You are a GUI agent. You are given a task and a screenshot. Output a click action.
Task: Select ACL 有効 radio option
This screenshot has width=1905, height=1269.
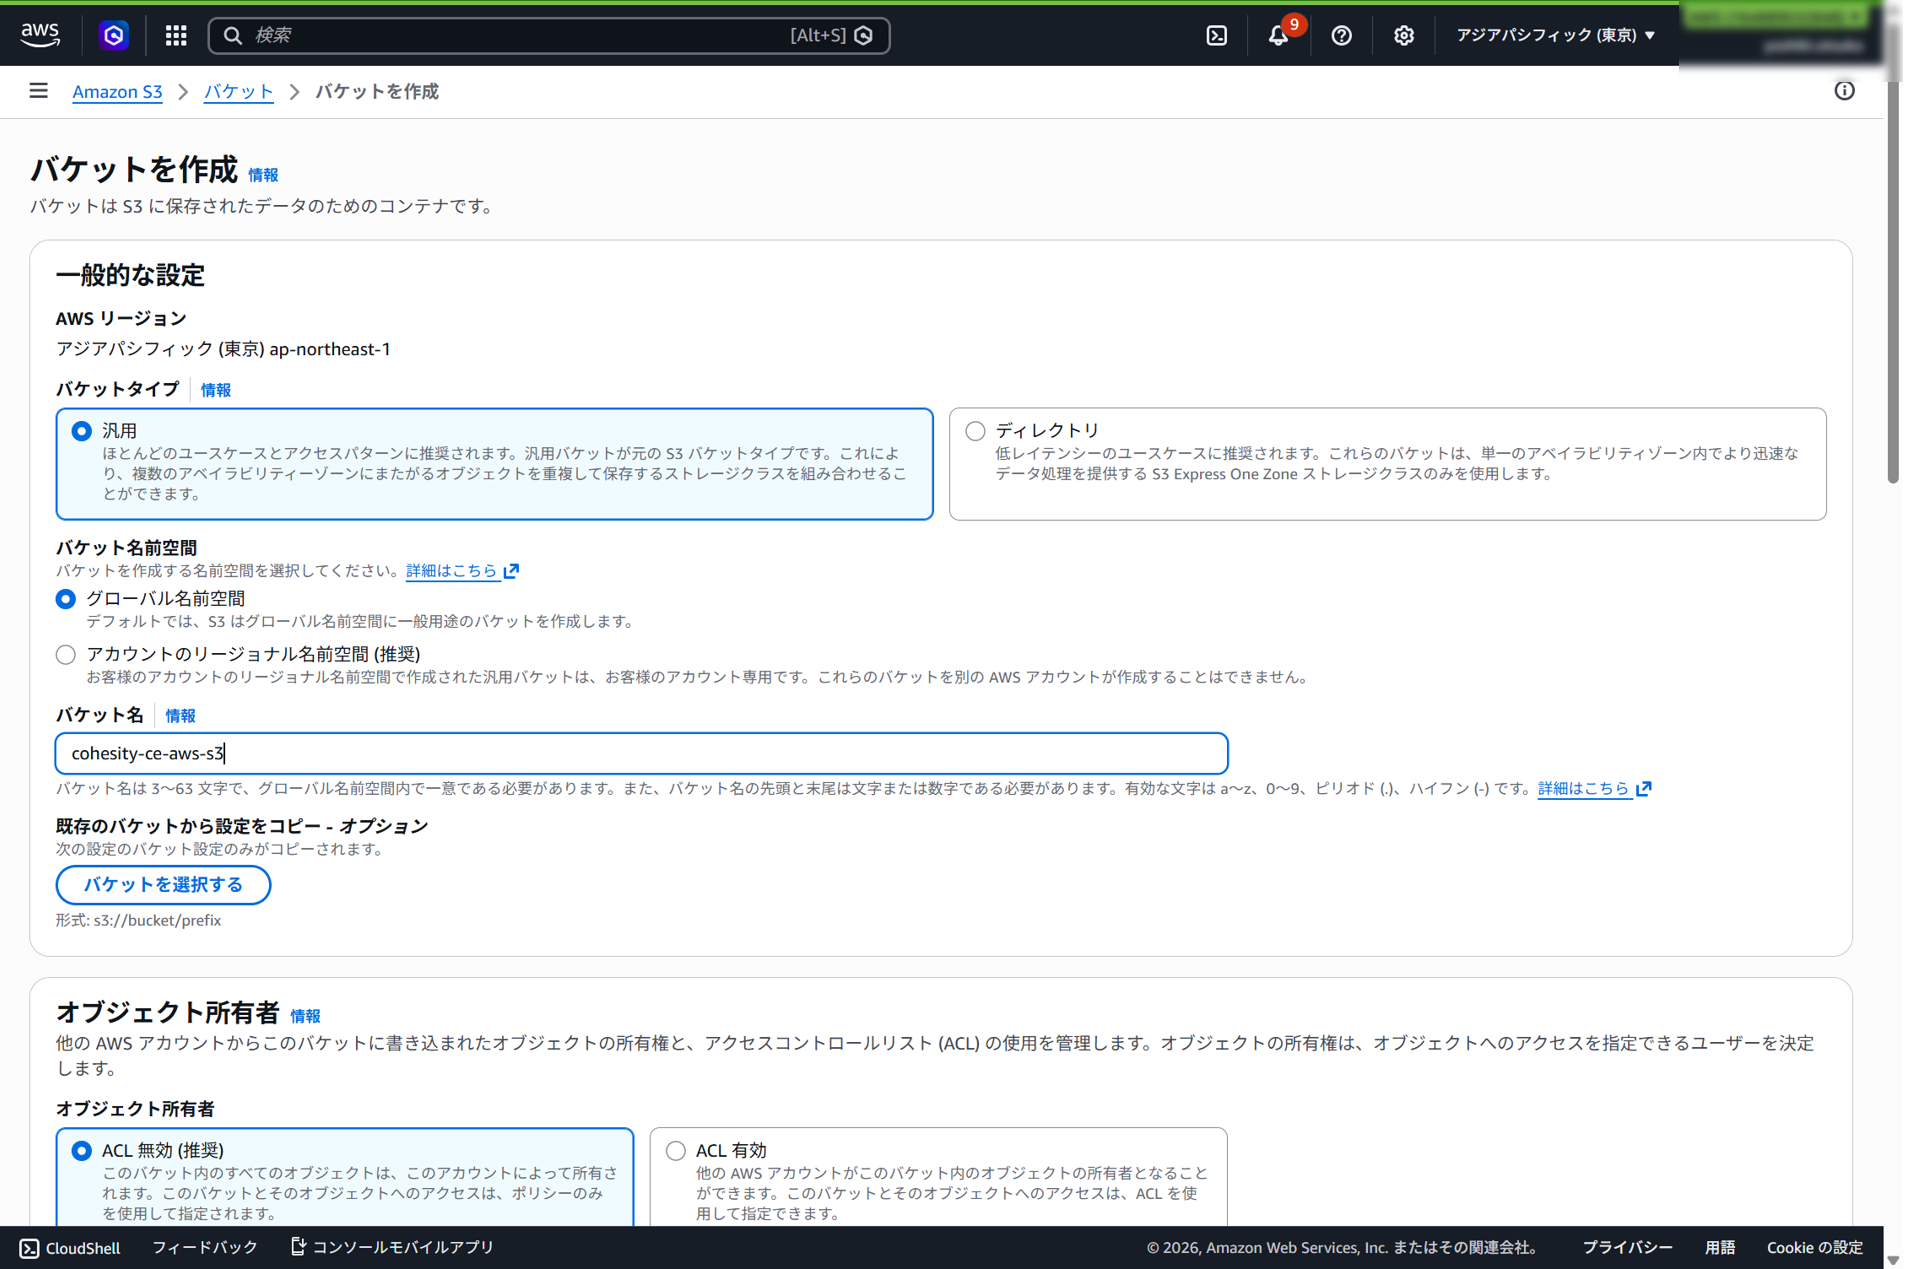click(676, 1151)
